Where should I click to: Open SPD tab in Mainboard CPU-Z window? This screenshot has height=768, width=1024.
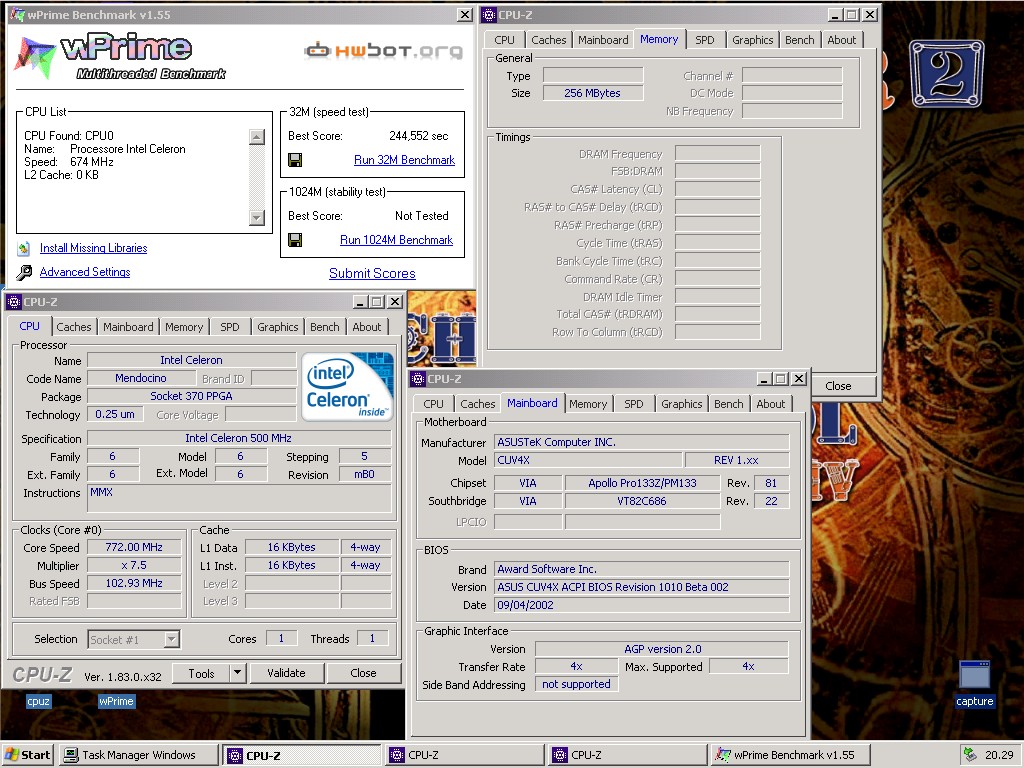[633, 404]
